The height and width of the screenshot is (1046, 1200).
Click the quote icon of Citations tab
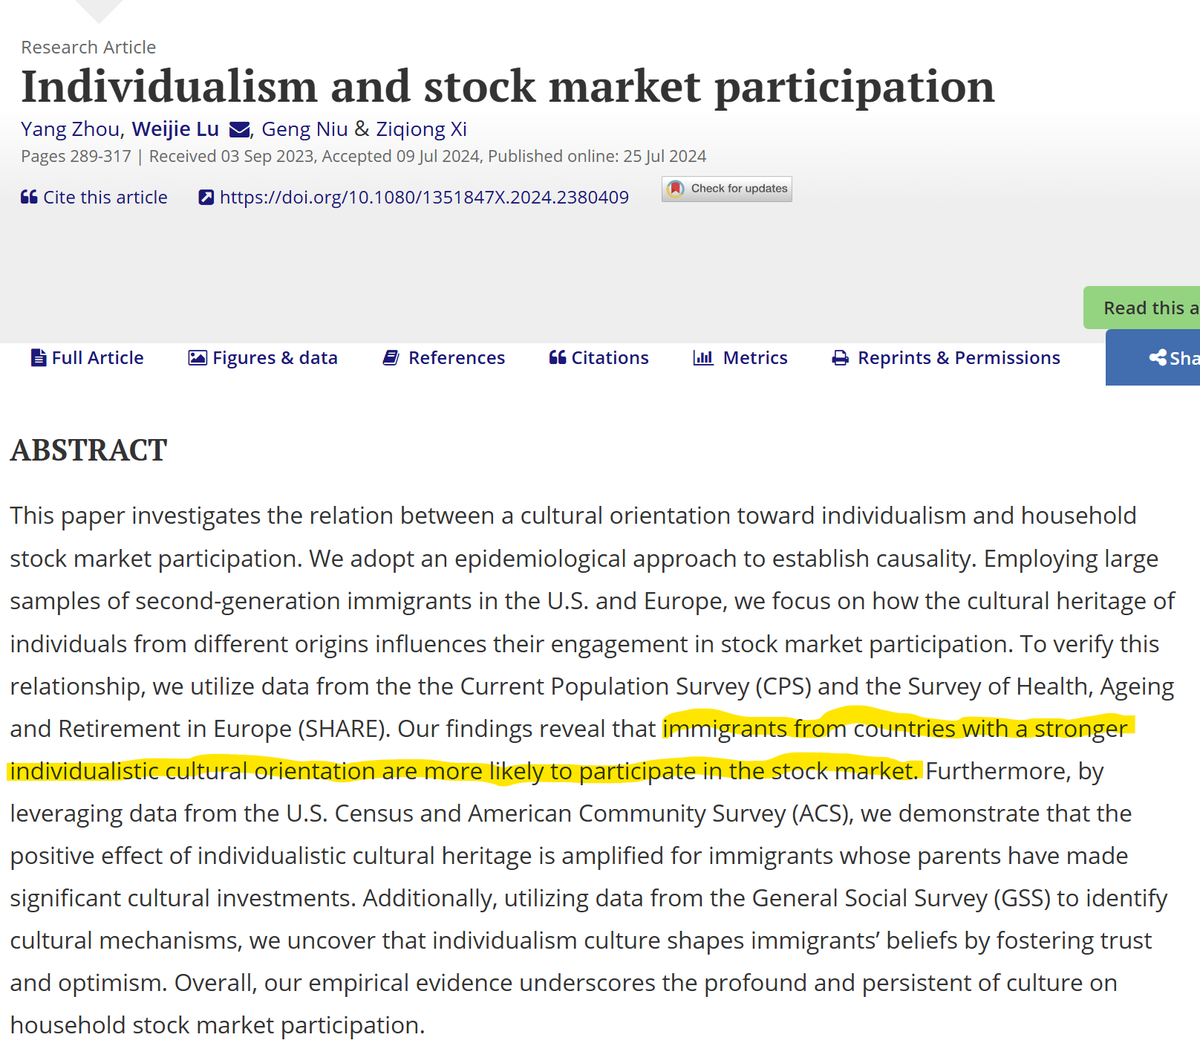pos(557,358)
